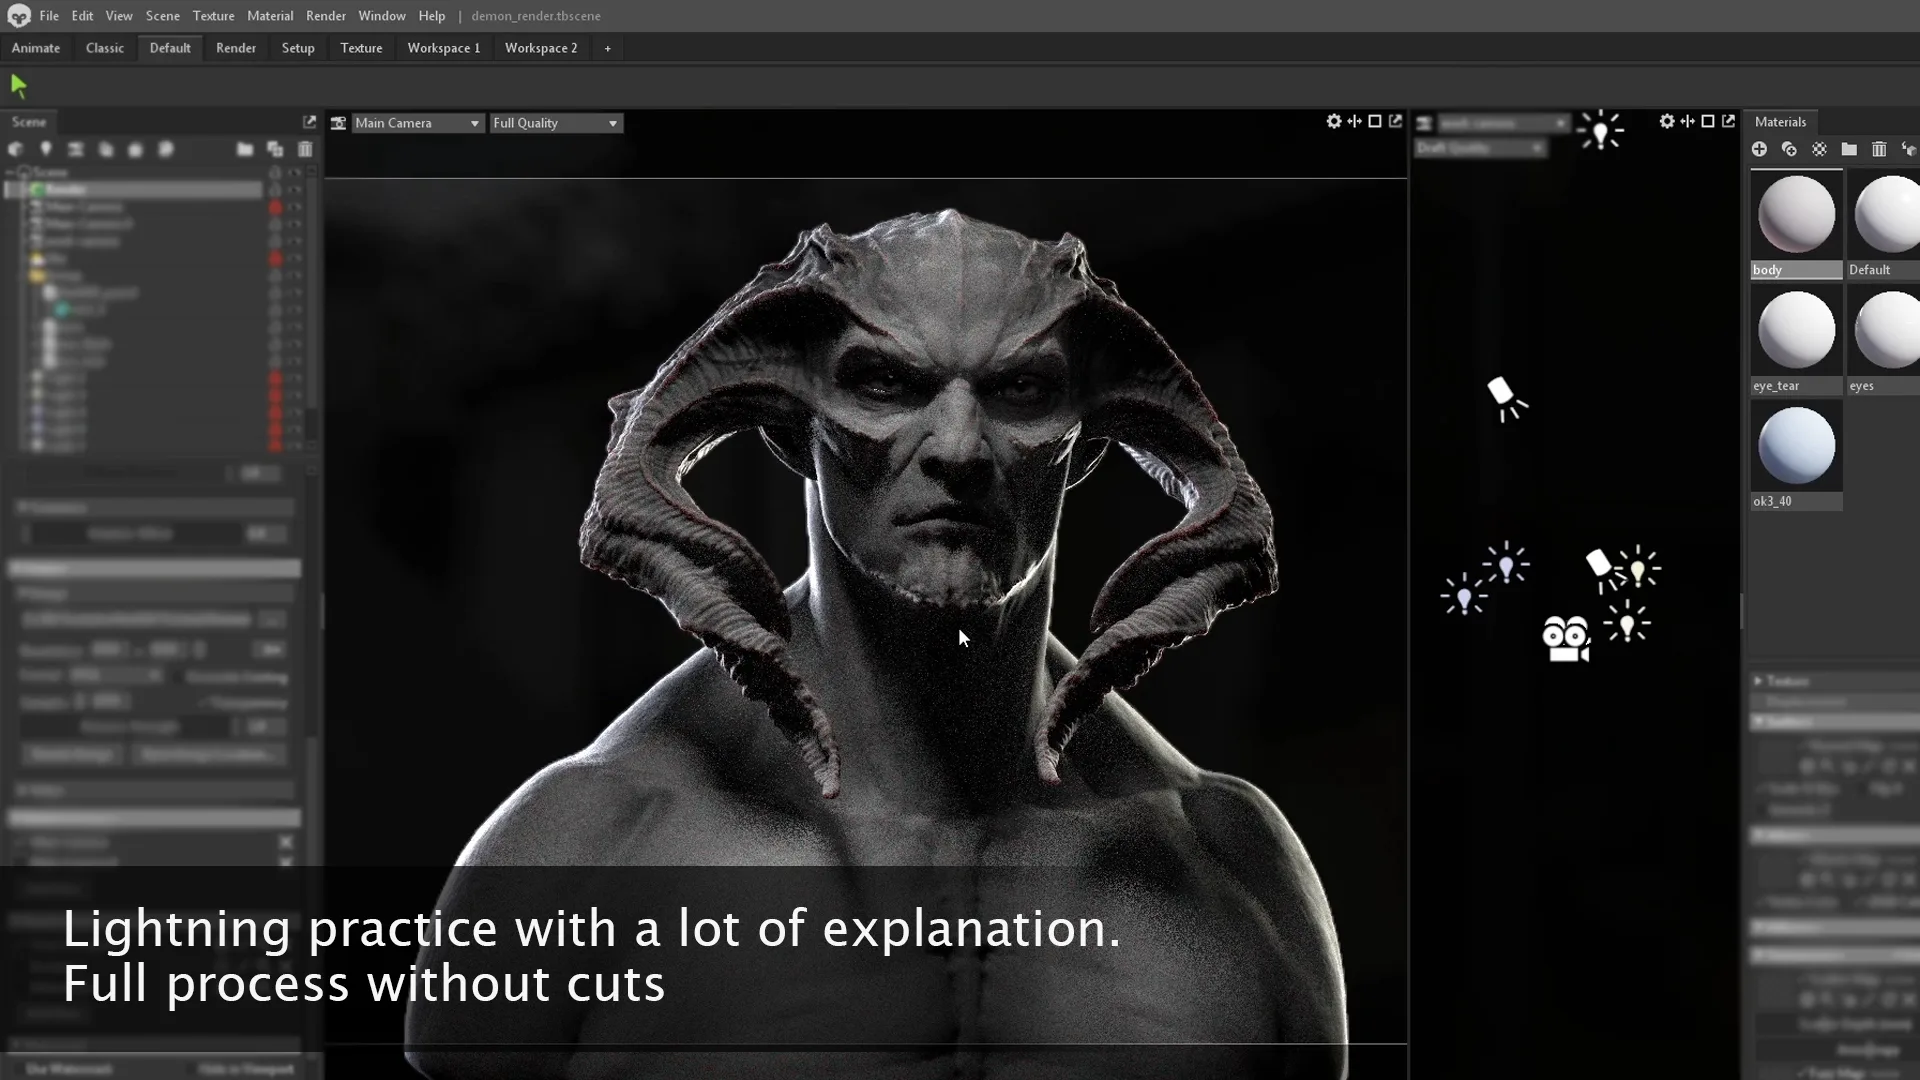Click the ok3_40 color swatch material
This screenshot has width=1920, height=1080.
click(1796, 444)
